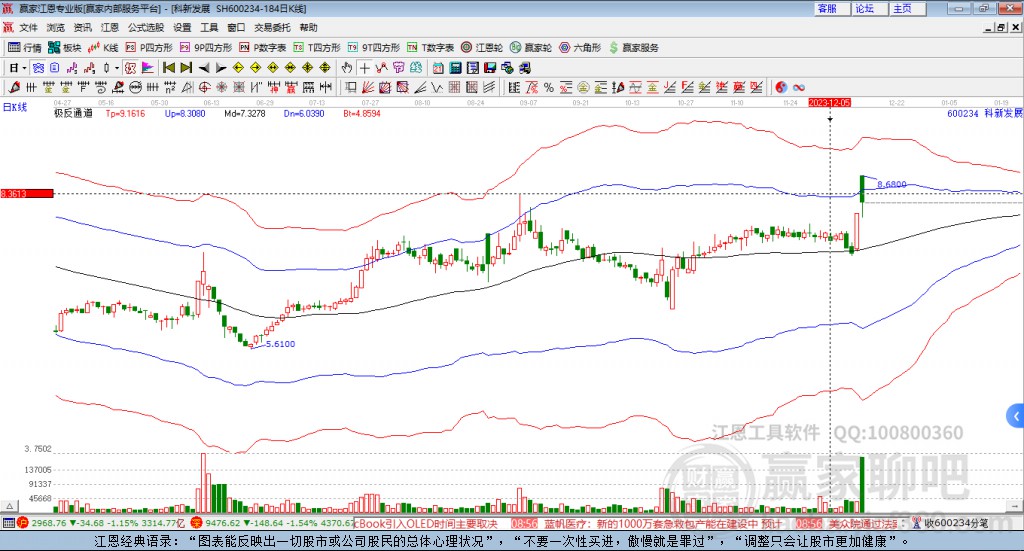Click the 主页 homepage button
This screenshot has width=1024, height=551.
[908, 8]
